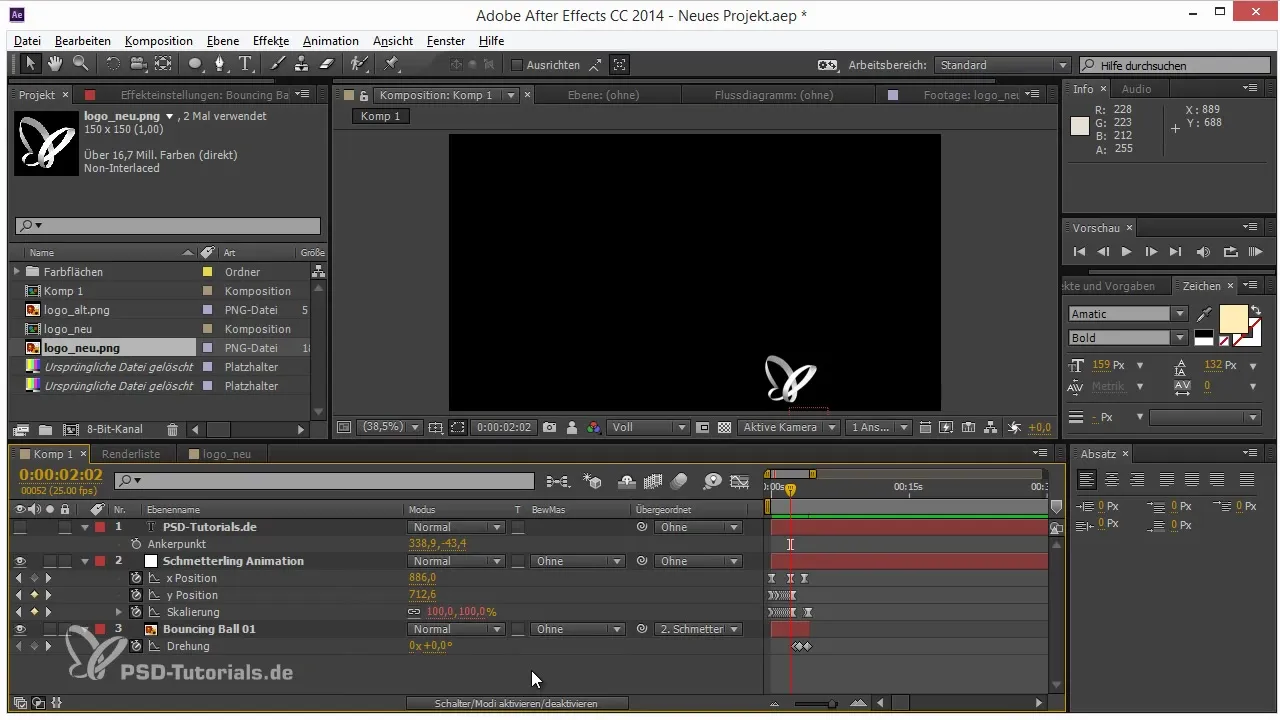
Task: Collapse the Schmetterling Animation layer properties
Action: tap(85, 561)
